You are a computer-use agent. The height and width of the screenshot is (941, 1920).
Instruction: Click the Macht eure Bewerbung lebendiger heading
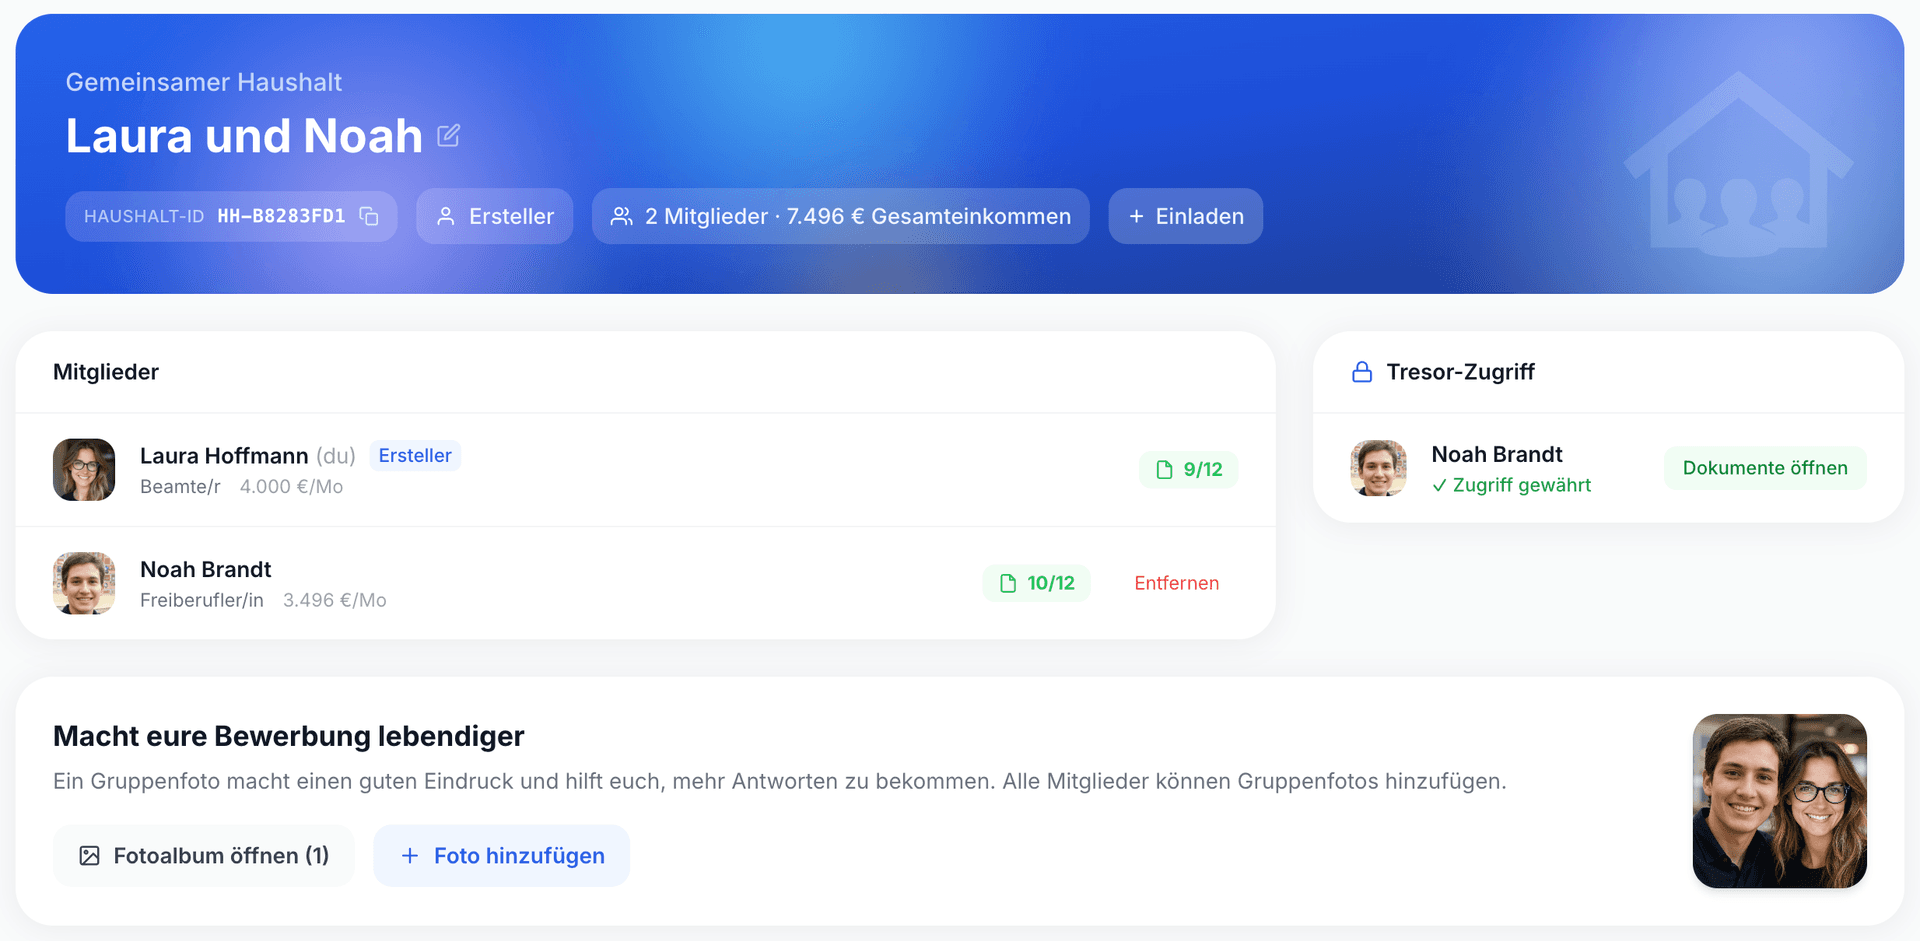[x=289, y=736]
